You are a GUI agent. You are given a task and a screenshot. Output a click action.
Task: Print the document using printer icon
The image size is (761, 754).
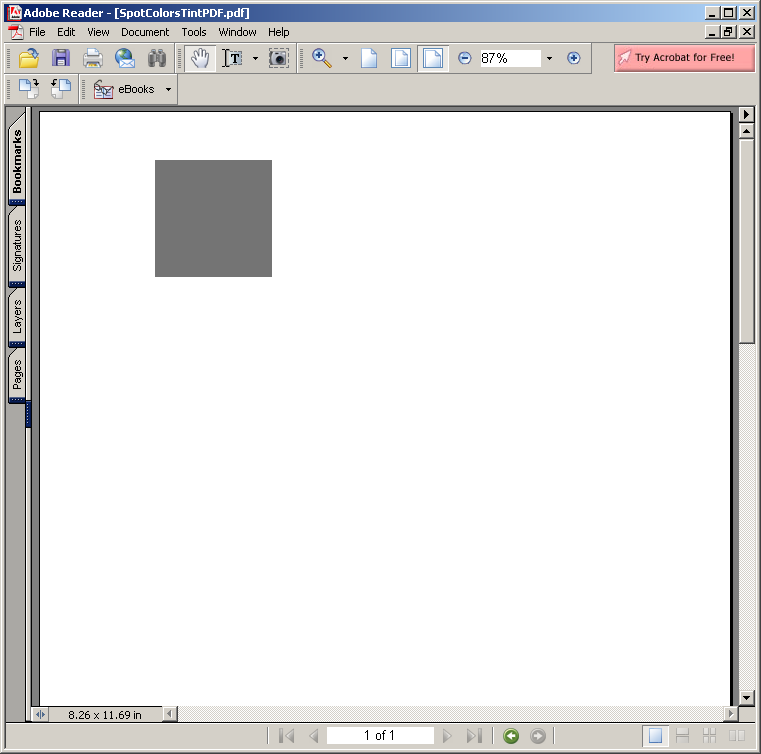tap(93, 58)
